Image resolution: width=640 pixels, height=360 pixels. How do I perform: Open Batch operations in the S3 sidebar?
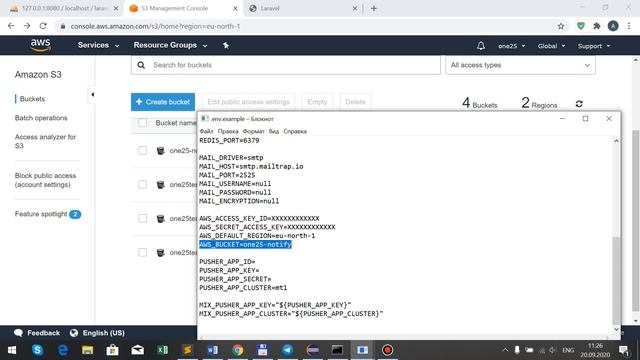(x=41, y=118)
